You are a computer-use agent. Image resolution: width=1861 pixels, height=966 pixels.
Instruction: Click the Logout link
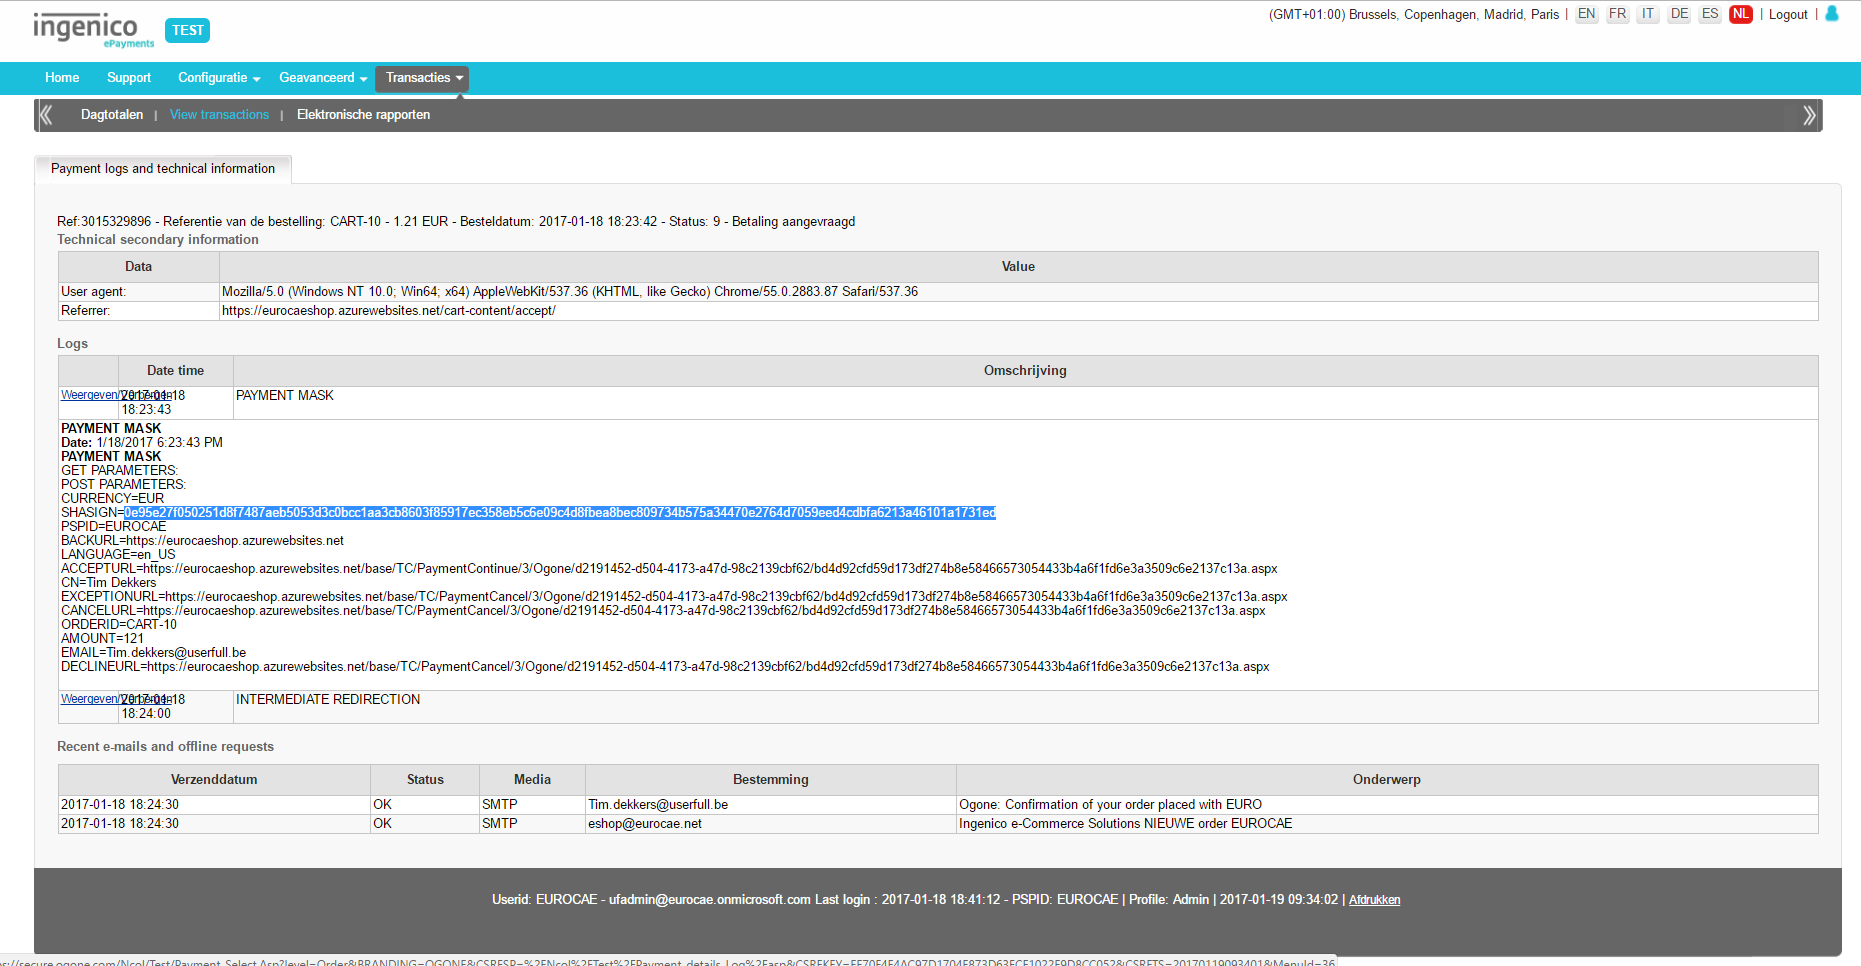1788,14
